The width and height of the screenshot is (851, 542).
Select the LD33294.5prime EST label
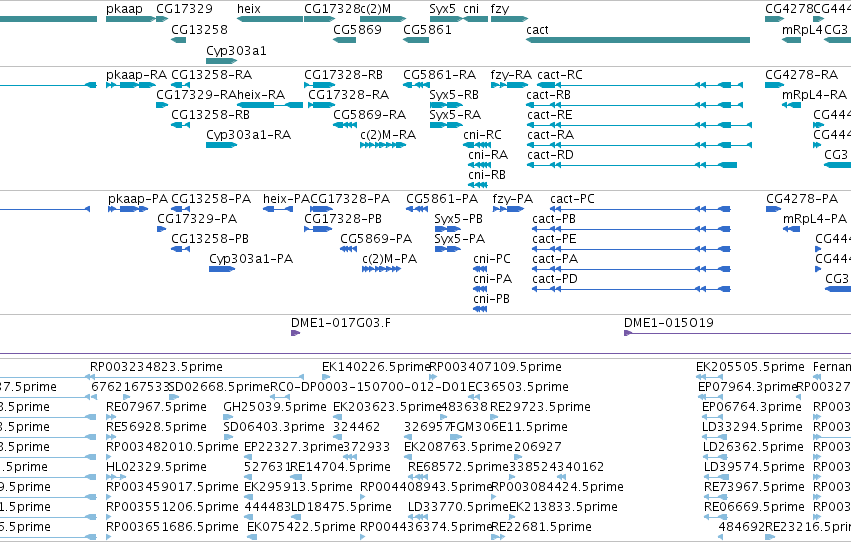[x=752, y=428]
